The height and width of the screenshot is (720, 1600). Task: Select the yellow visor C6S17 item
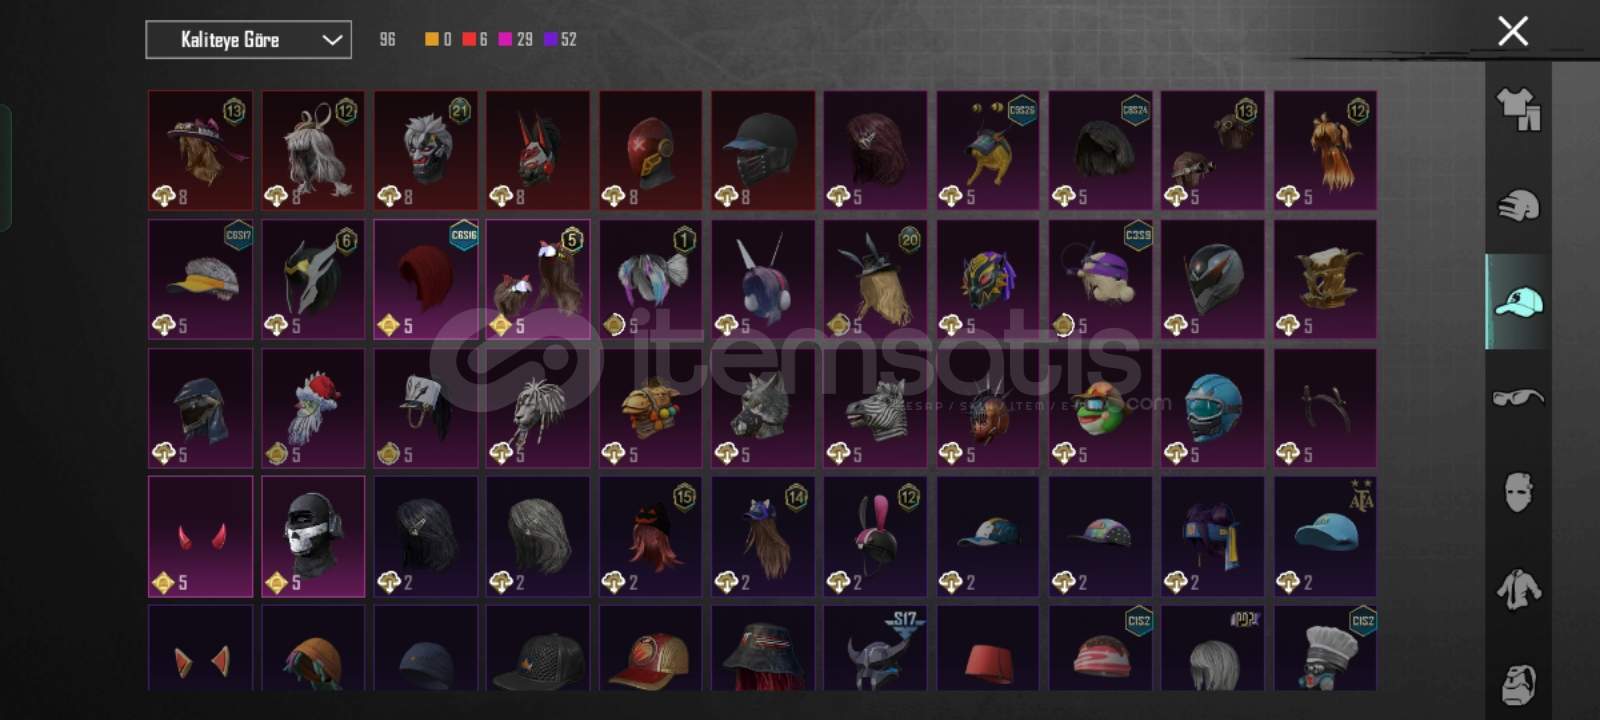click(x=201, y=279)
